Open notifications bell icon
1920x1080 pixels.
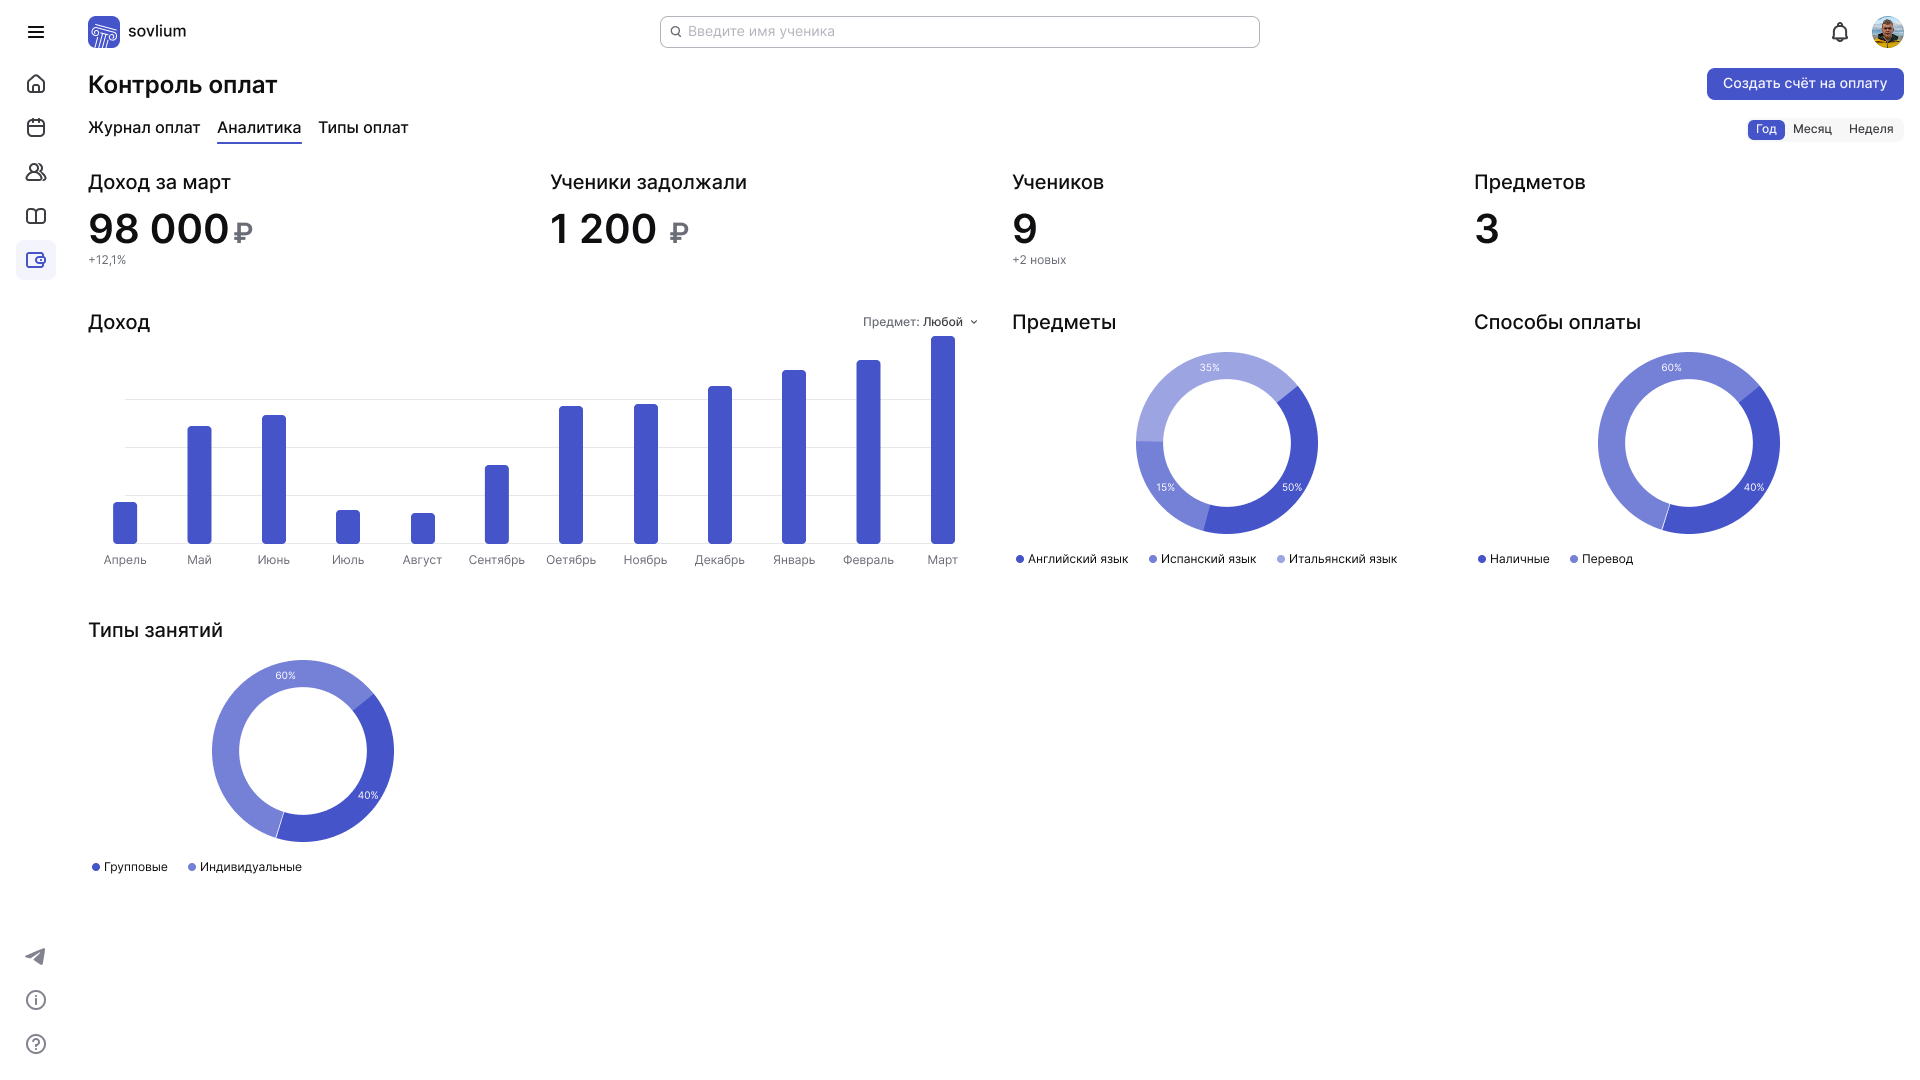1839,32
